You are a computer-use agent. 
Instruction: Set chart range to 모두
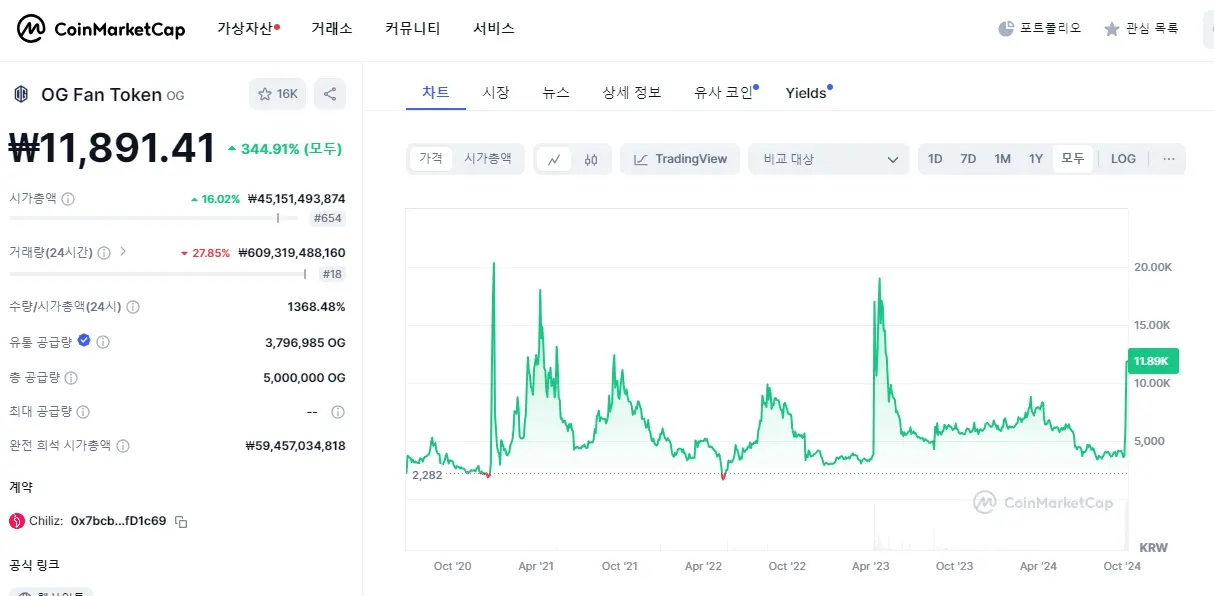click(x=1073, y=159)
